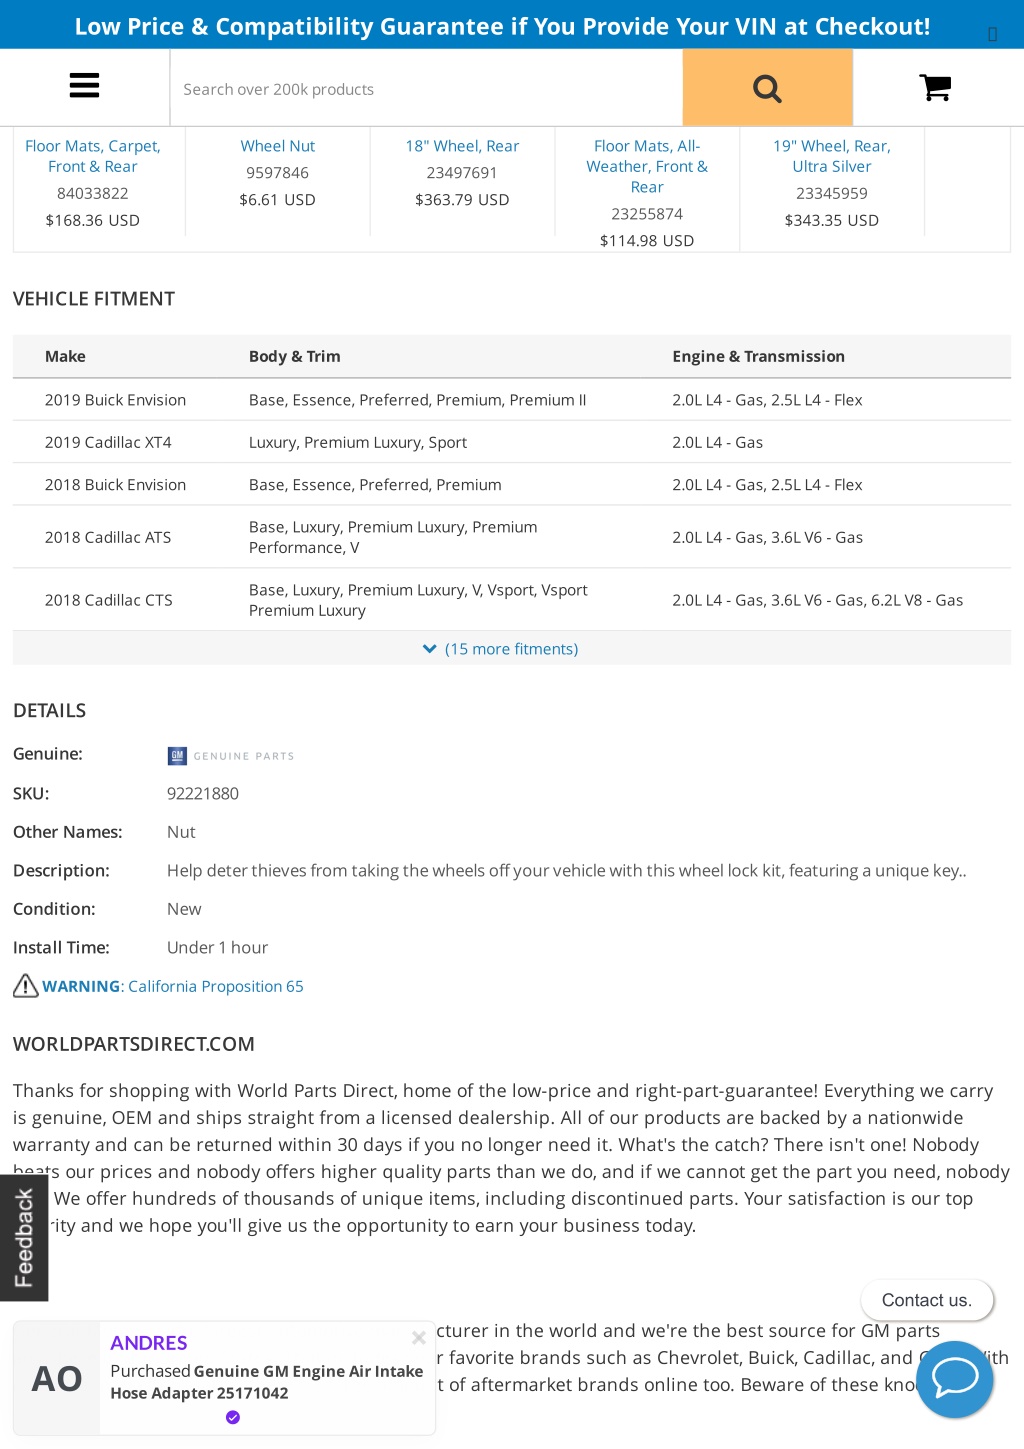Close the Andres purchase notification
Image resolution: width=1024 pixels, height=1449 pixels.
pos(419,1337)
